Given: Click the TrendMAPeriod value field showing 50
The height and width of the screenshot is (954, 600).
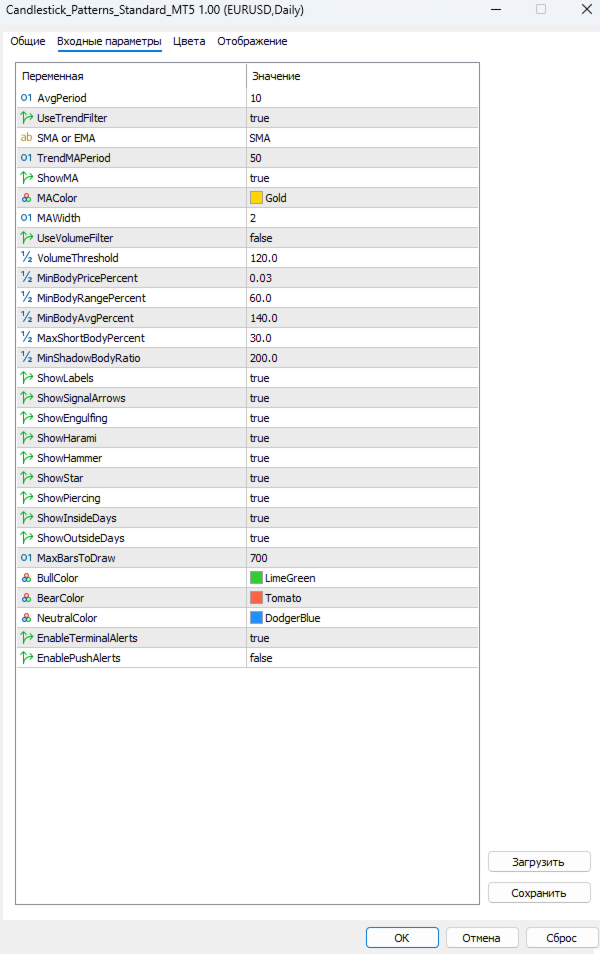Looking at the screenshot, I should click(x=362, y=158).
